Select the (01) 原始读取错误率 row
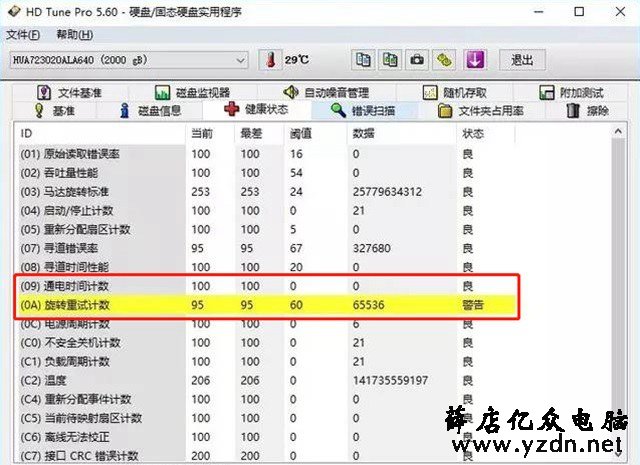640x465 pixels. 265,154
